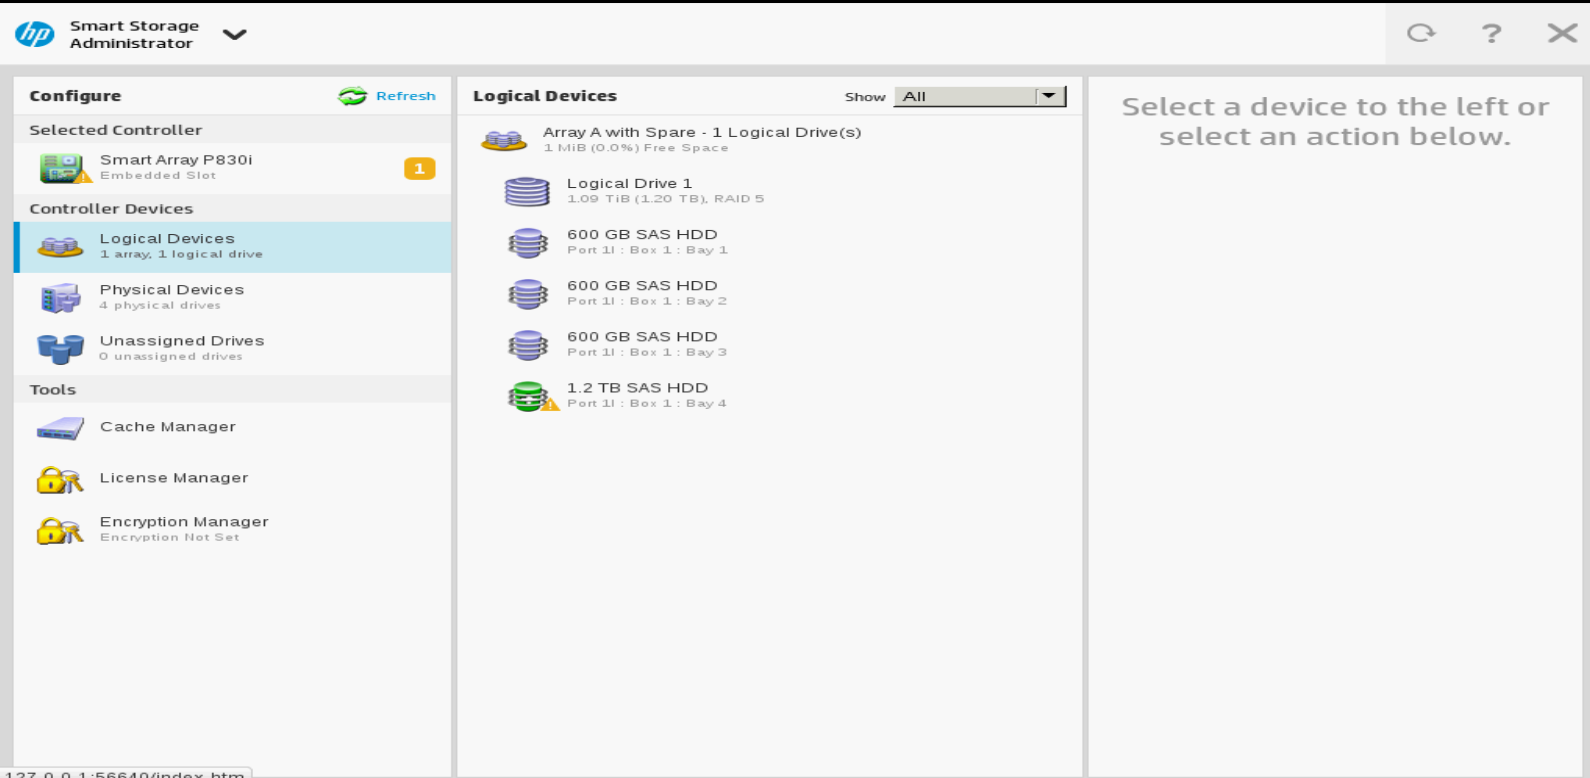This screenshot has height=778, width=1590.
Task: Click the 'Embedded Slot' subtitle text
Action: click(x=158, y=176)
